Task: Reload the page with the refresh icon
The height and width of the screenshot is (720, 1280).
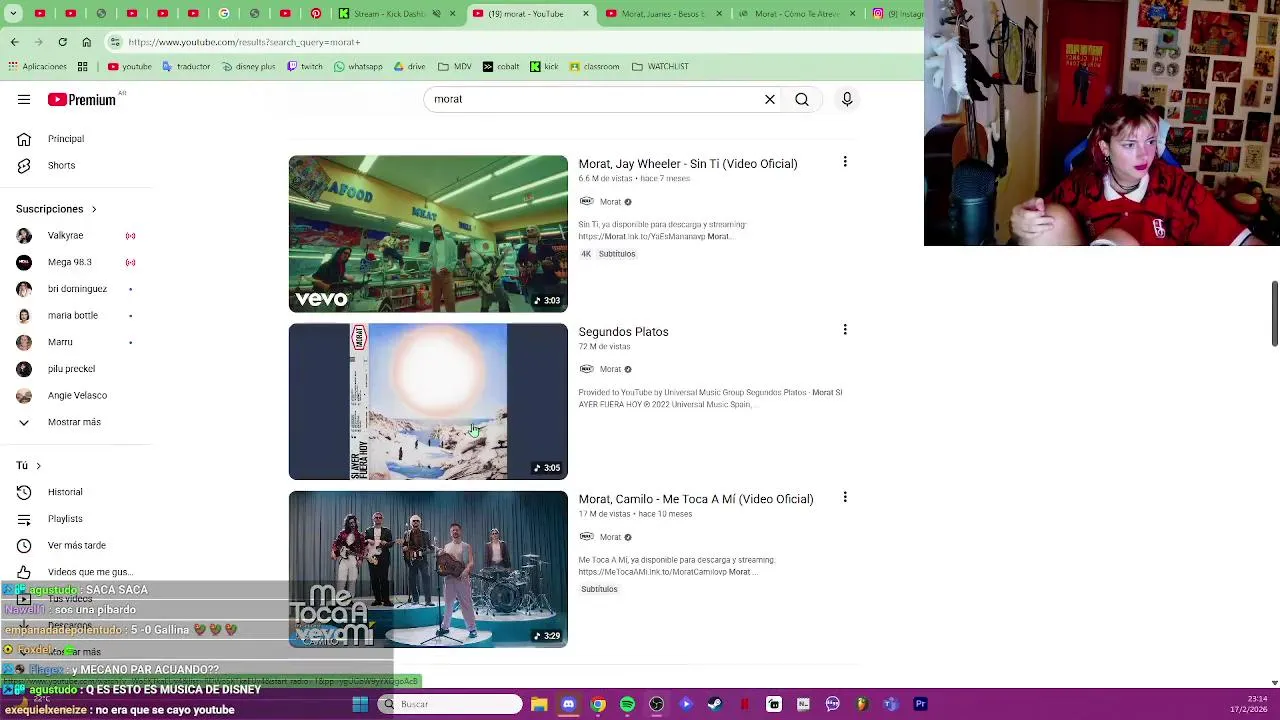Action: click(62, 42)
